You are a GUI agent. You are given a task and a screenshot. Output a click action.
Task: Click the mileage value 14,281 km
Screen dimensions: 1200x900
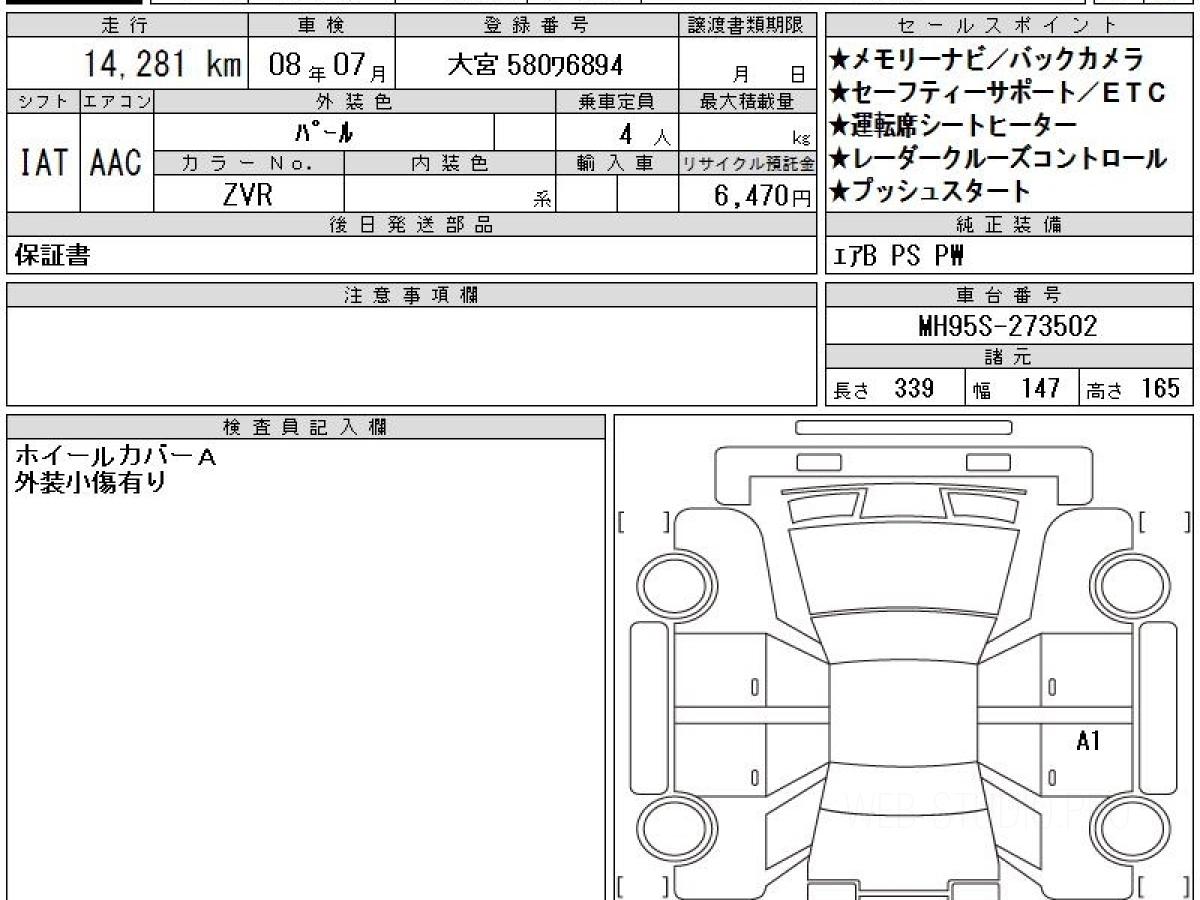tap(162, 64)
